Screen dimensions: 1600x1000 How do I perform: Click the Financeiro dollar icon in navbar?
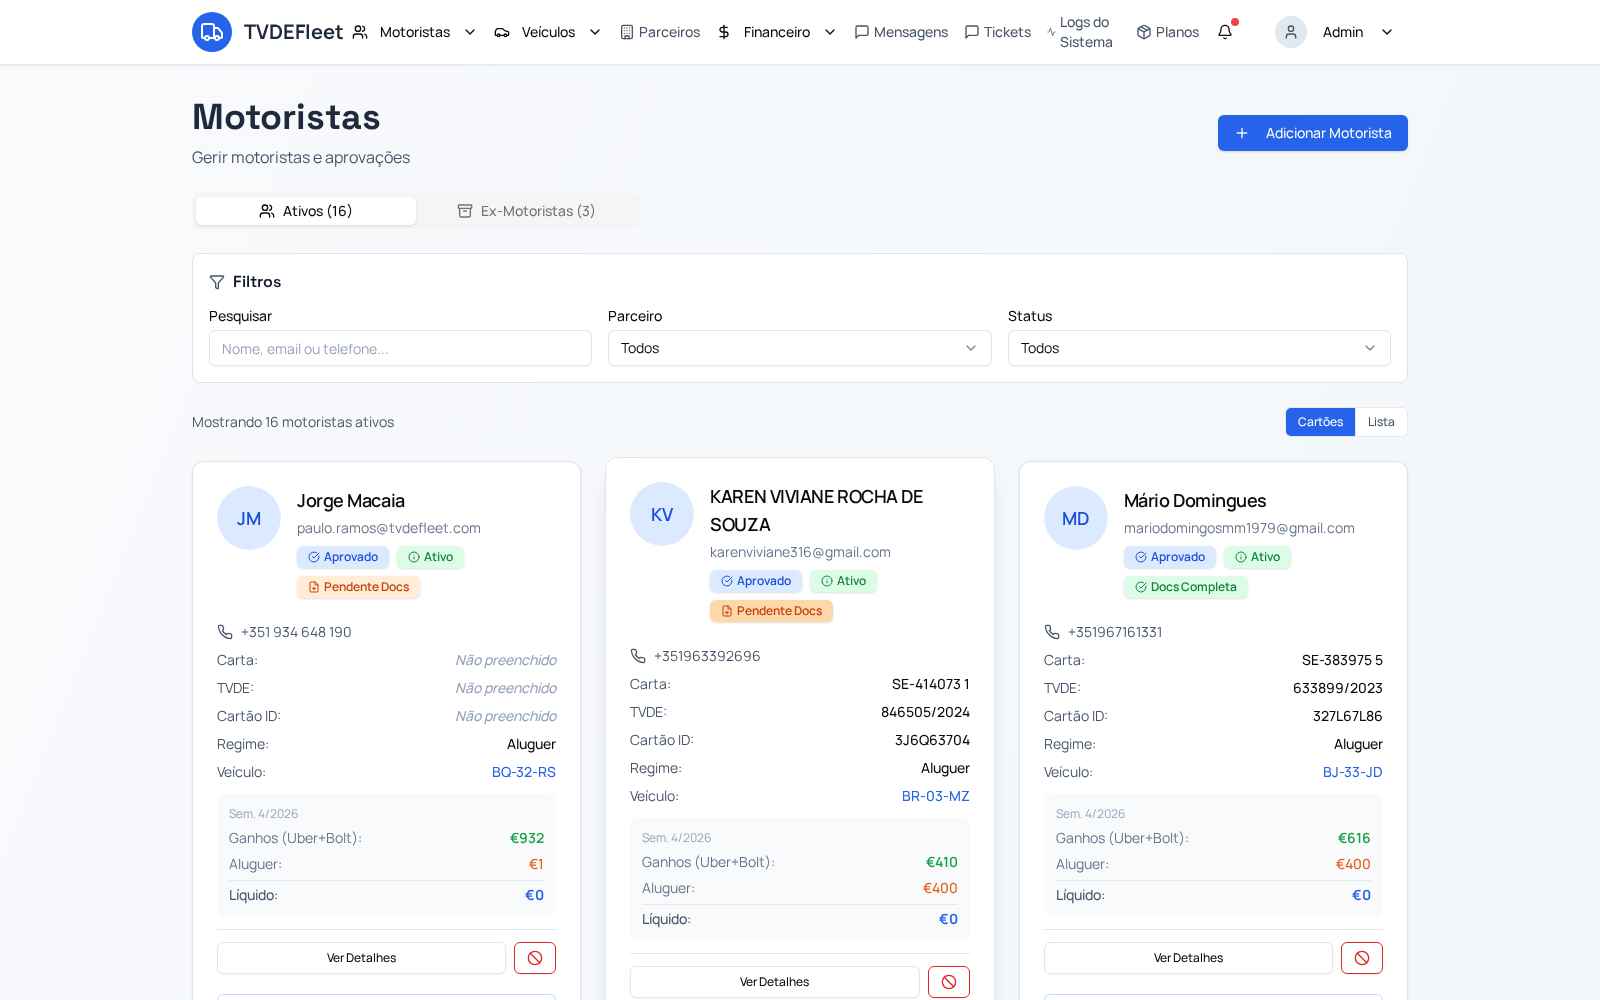724,32
